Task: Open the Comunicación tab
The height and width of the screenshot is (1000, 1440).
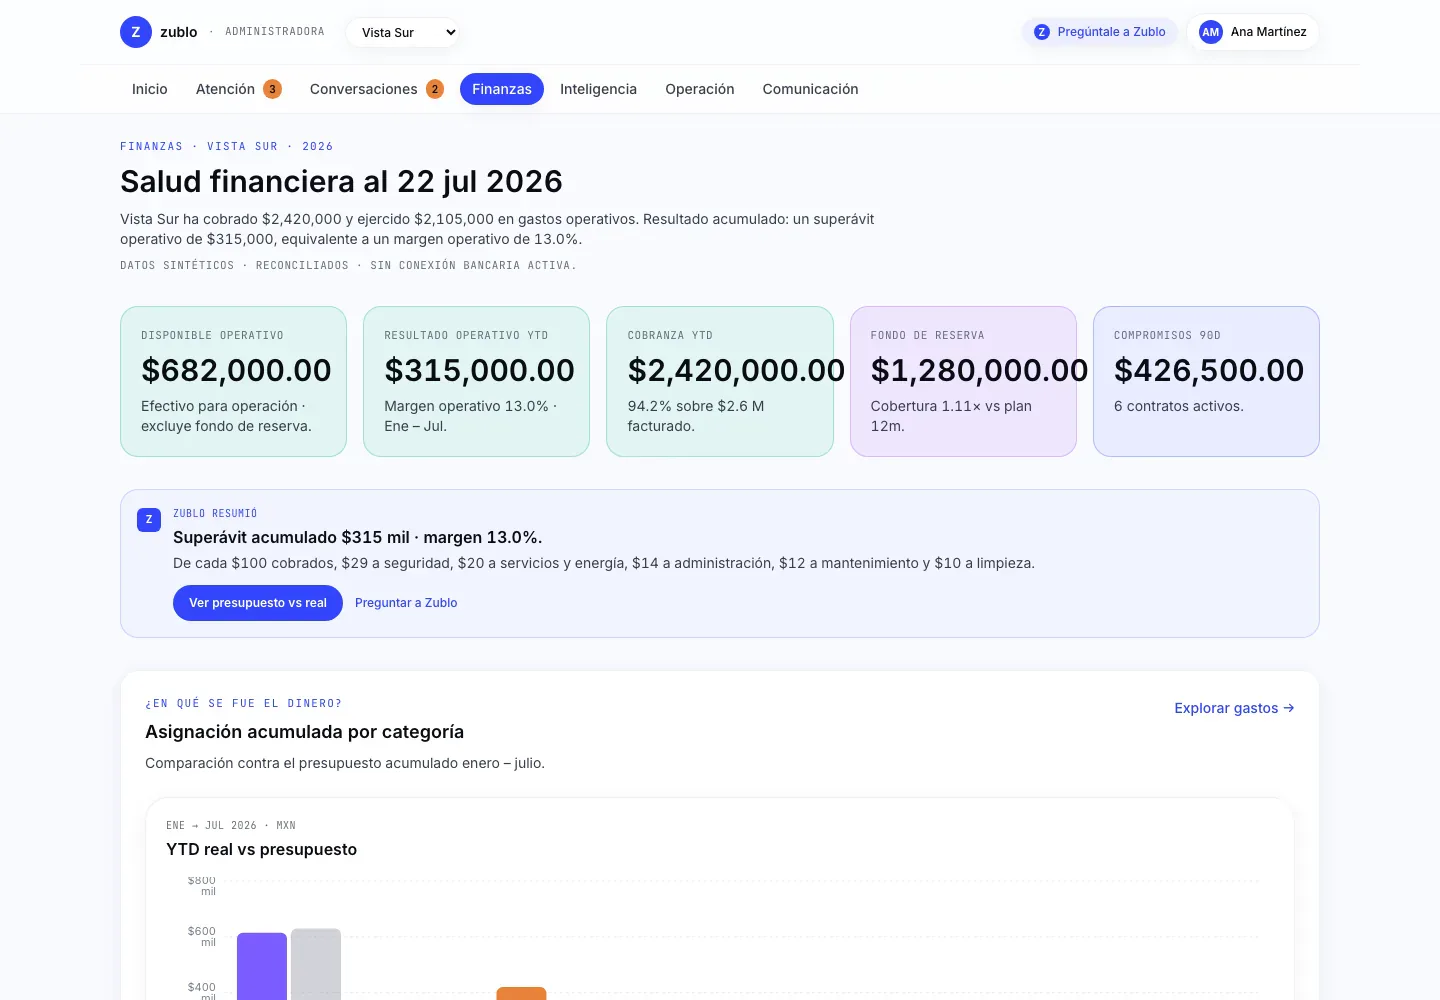Action: coord(810,89)
